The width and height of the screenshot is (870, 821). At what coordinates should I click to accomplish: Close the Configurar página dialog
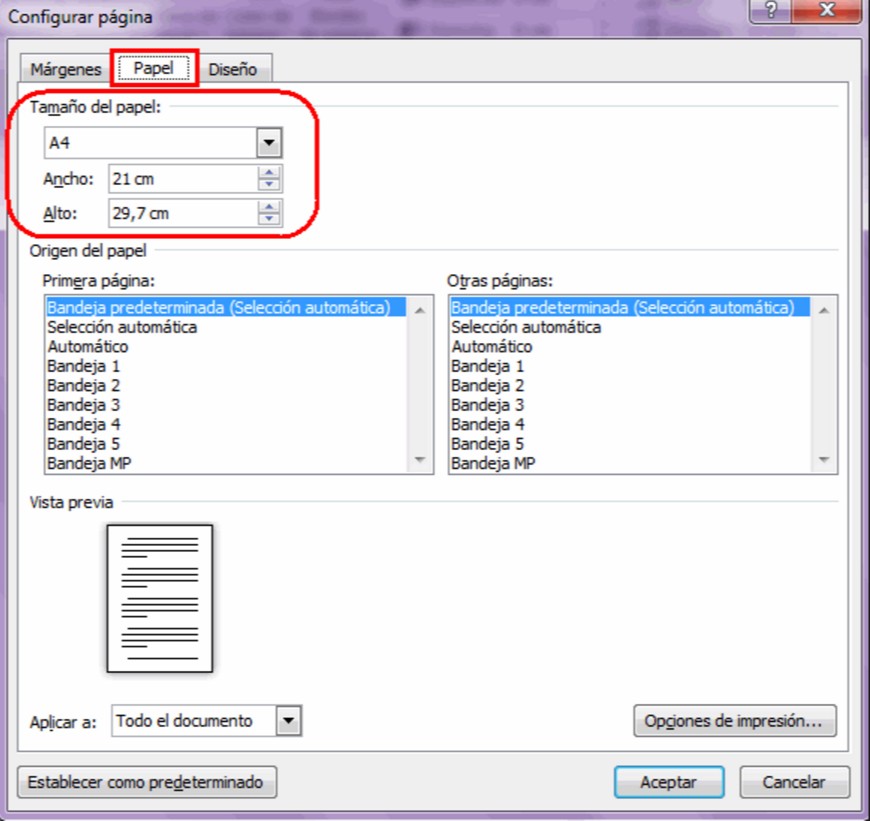(827, 10)
